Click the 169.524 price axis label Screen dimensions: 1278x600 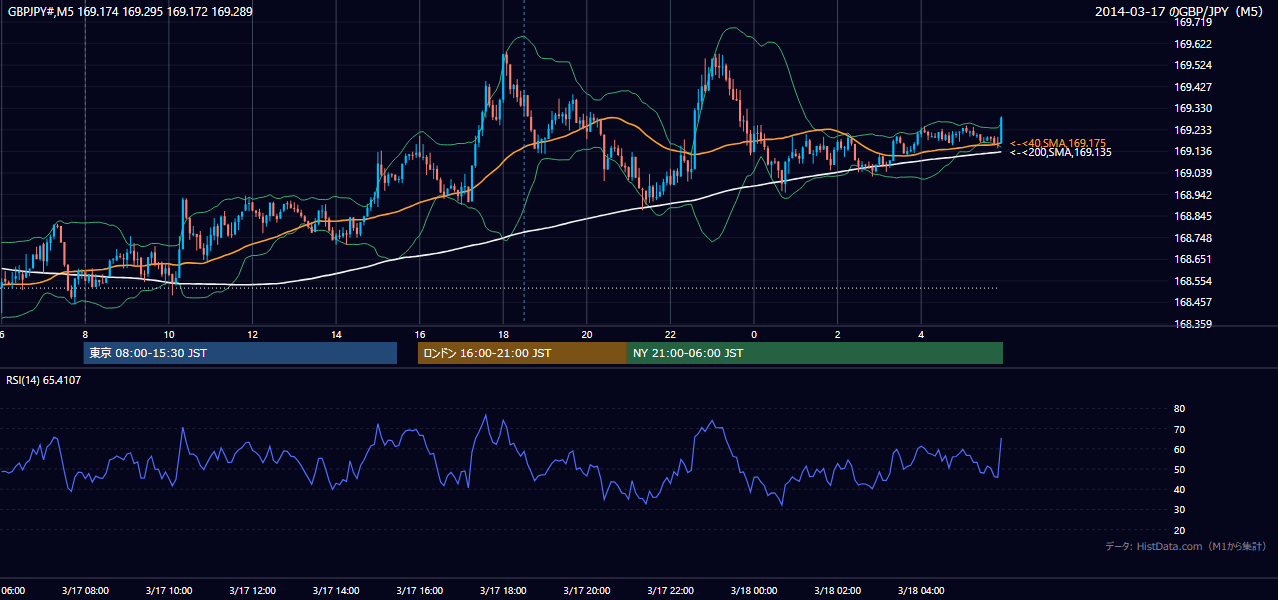point(1192,65)
